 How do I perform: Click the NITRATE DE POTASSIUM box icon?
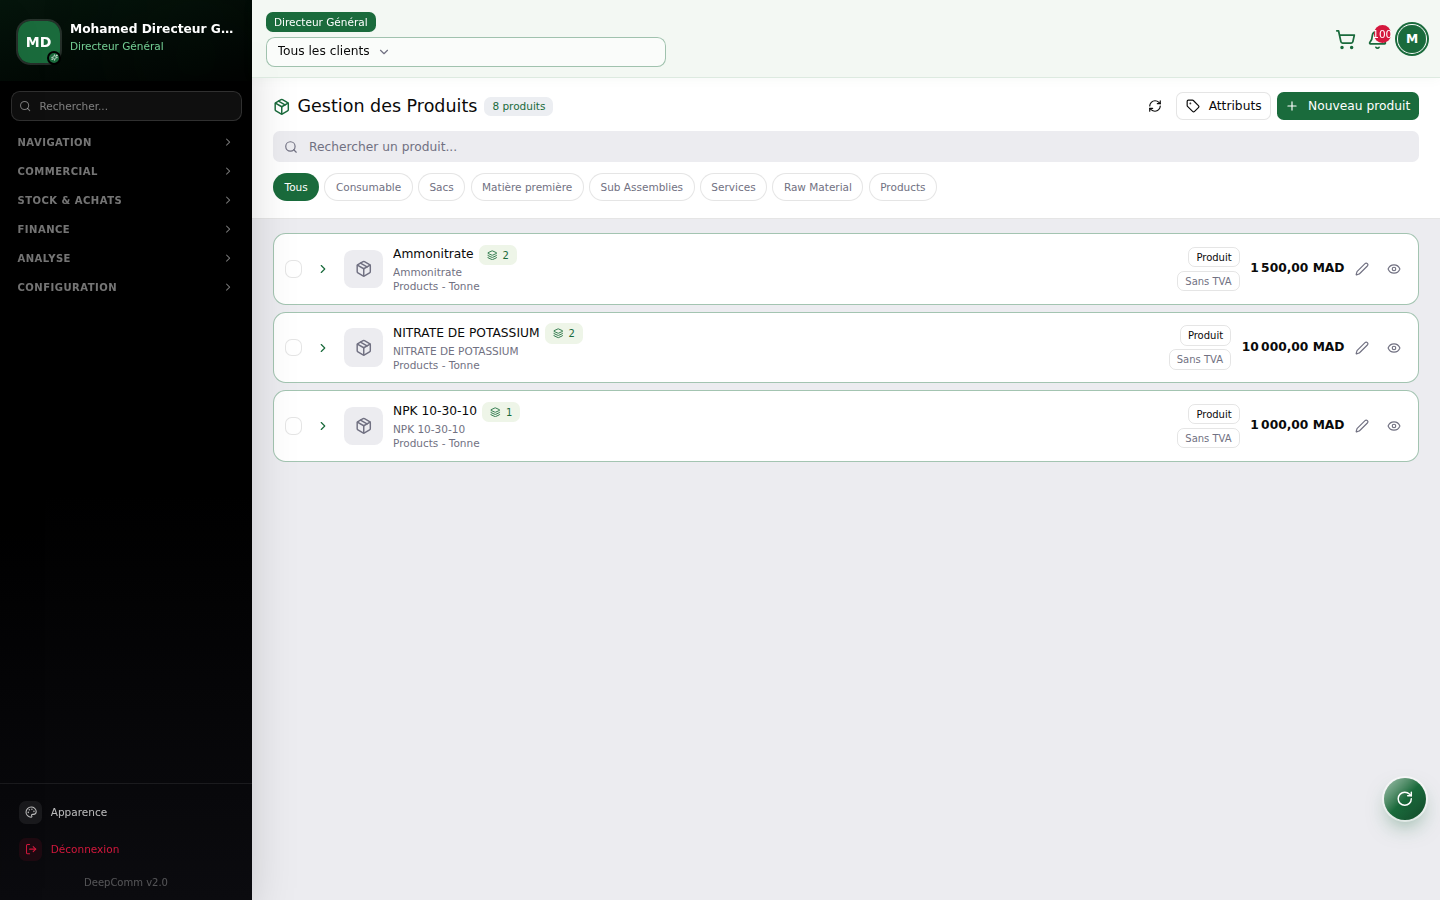click(x=364, y=348)
